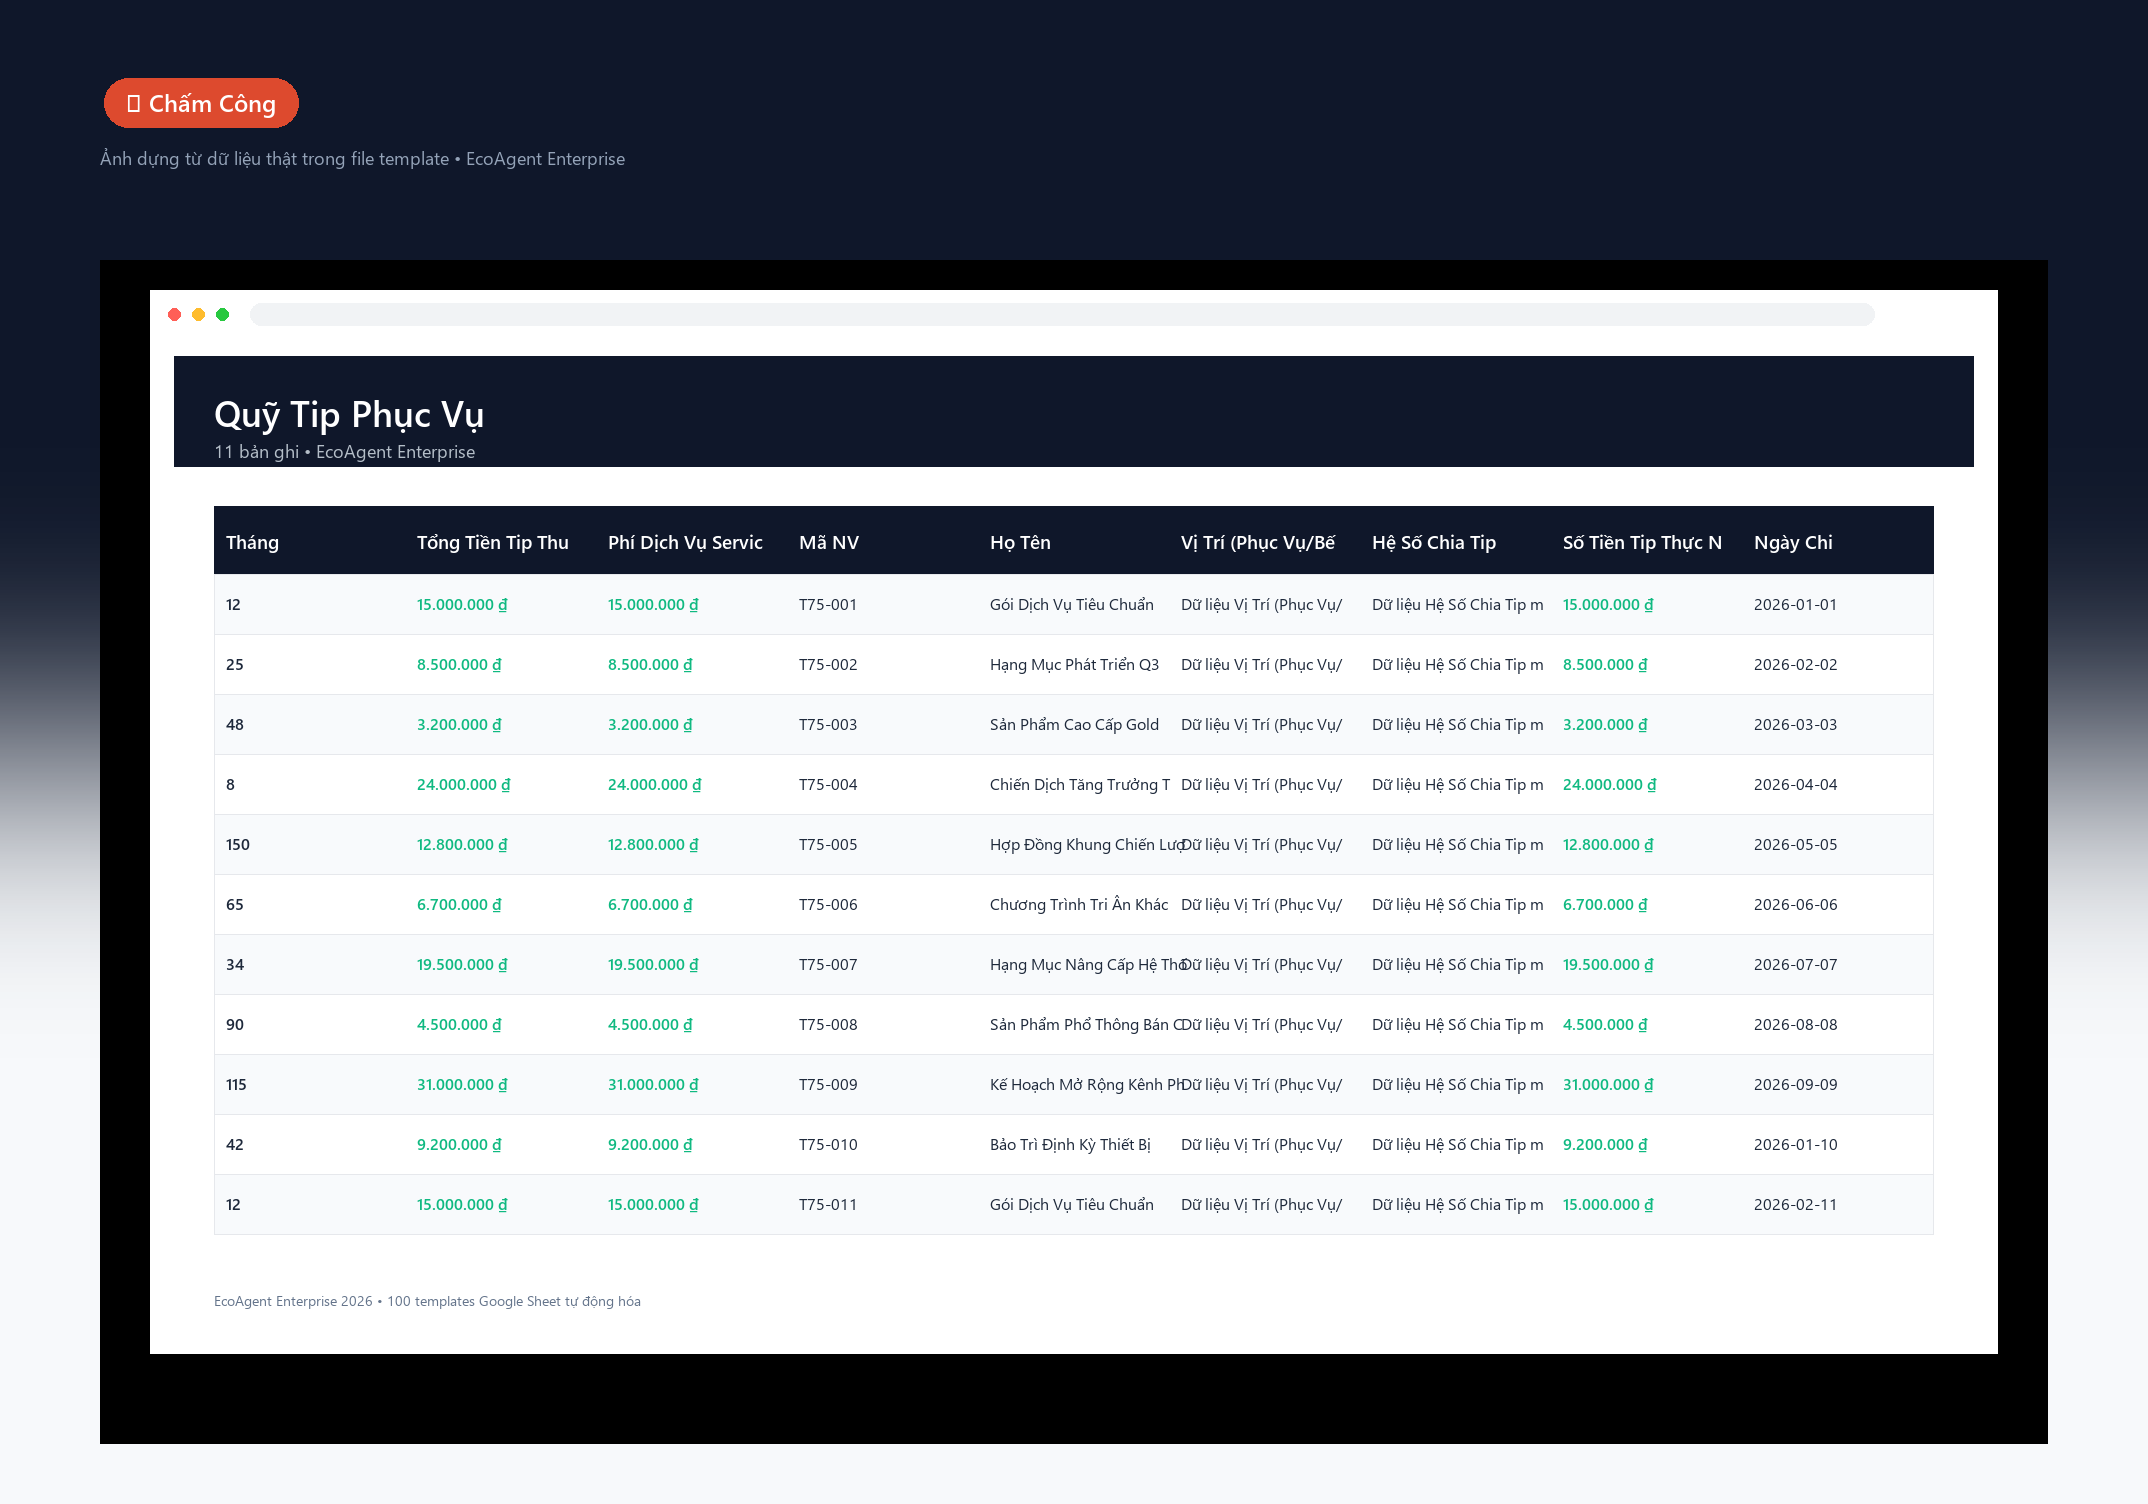The width and height of the screenshot is (2148, 1504).
Task: Click the date 2026-01-01
Action: coord(1795,604)
